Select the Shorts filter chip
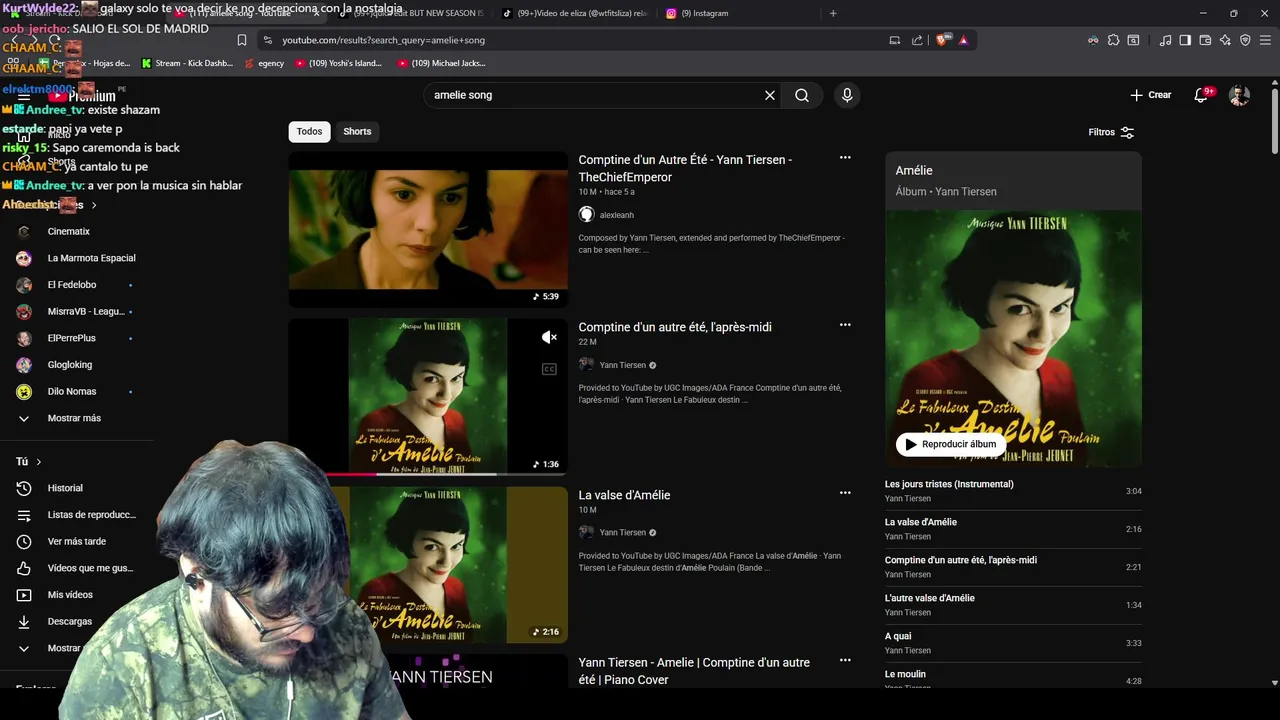 pos(357,131)
